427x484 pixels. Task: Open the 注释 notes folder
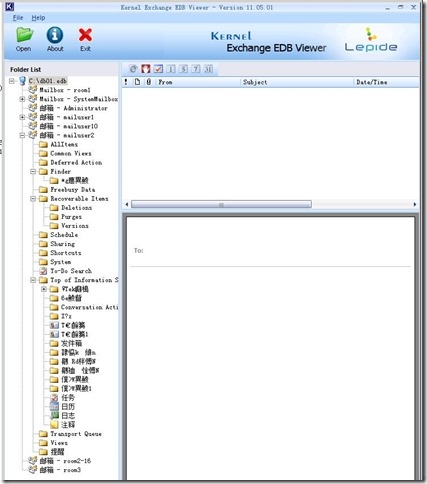pyautogui.click(x=68, y=424)
